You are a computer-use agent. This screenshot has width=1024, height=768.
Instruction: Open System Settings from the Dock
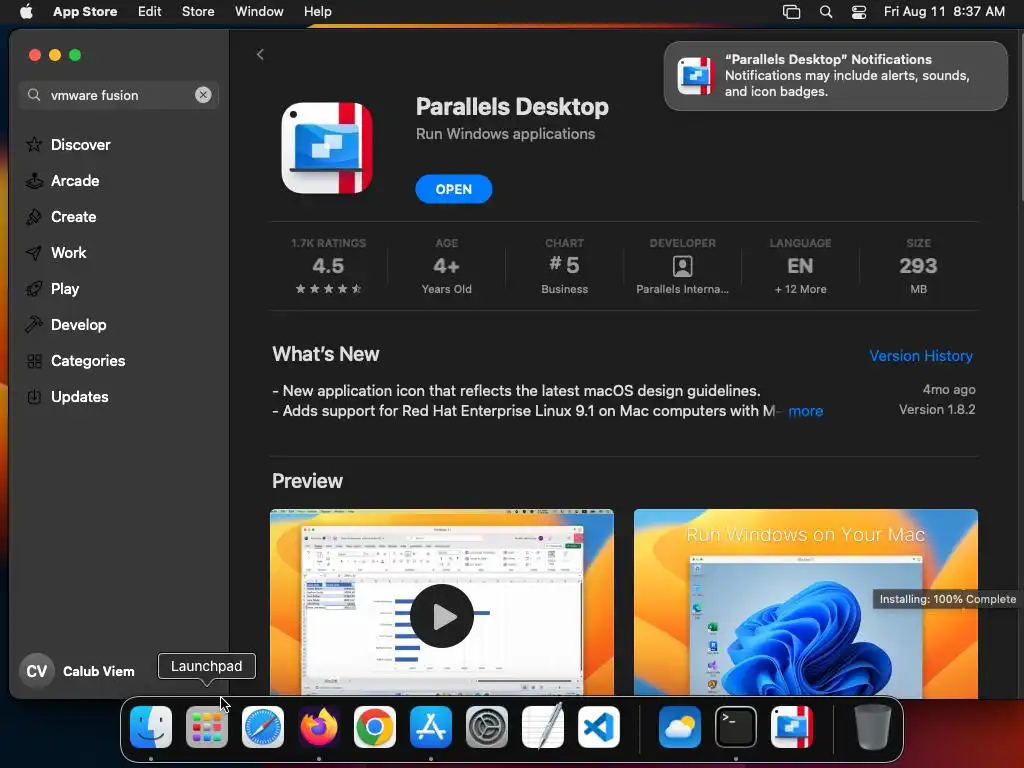pyautogui.click(x=487, y=727)
